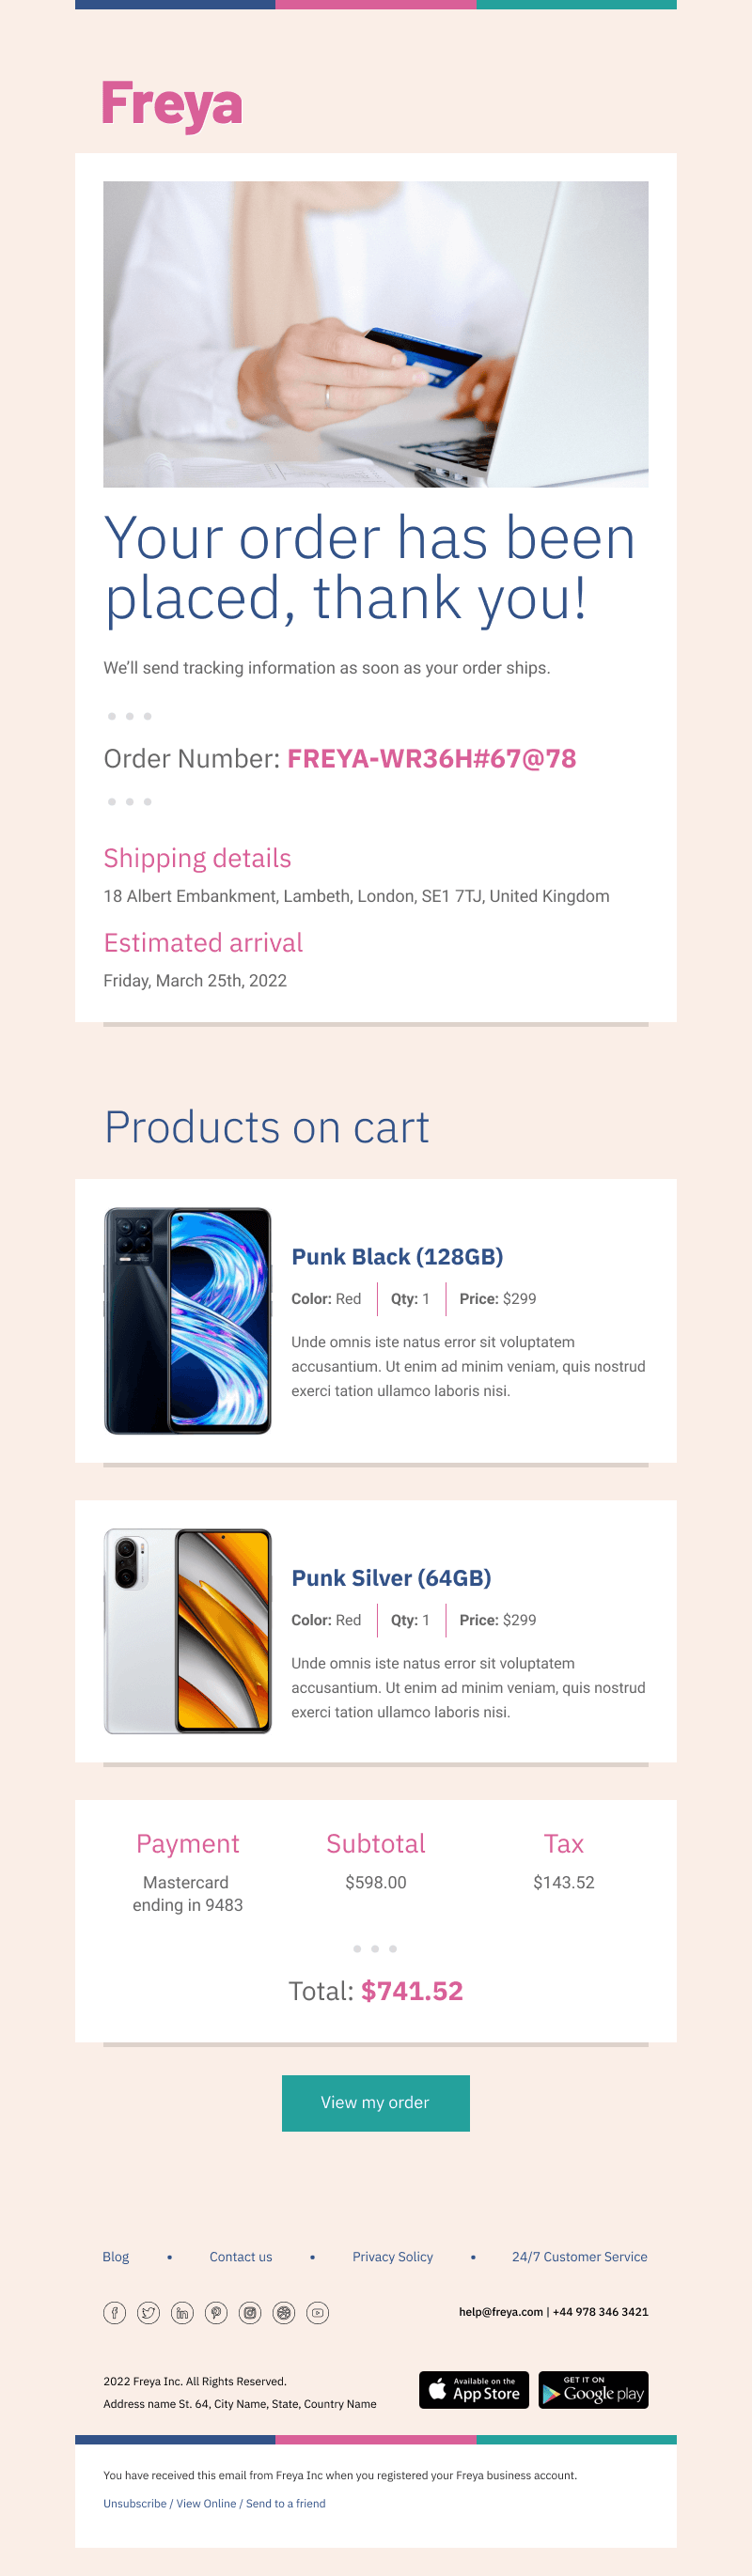Open the Facebook social icon
752x2576 pixels.
pos(115,2312)
